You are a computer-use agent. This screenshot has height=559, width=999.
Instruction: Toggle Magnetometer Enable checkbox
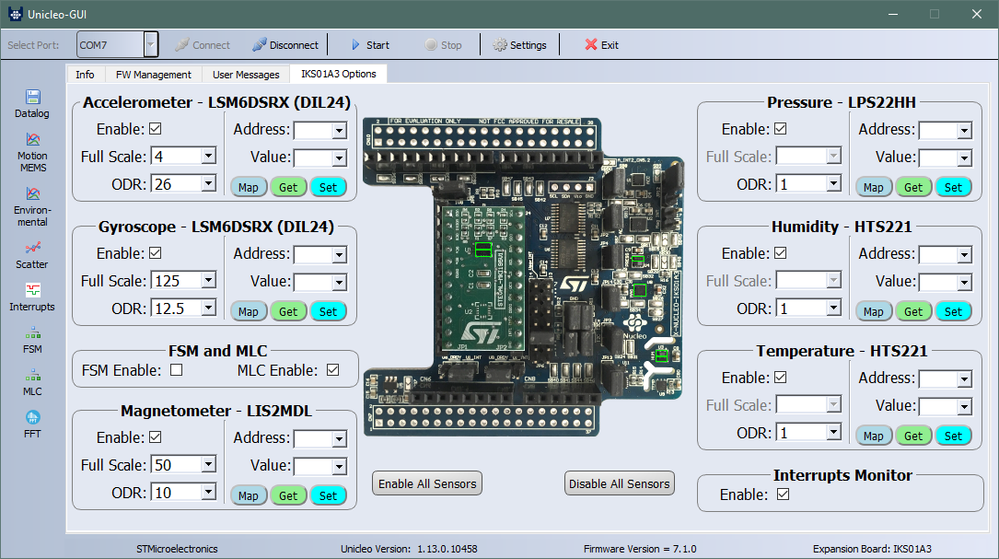(155, 437)
